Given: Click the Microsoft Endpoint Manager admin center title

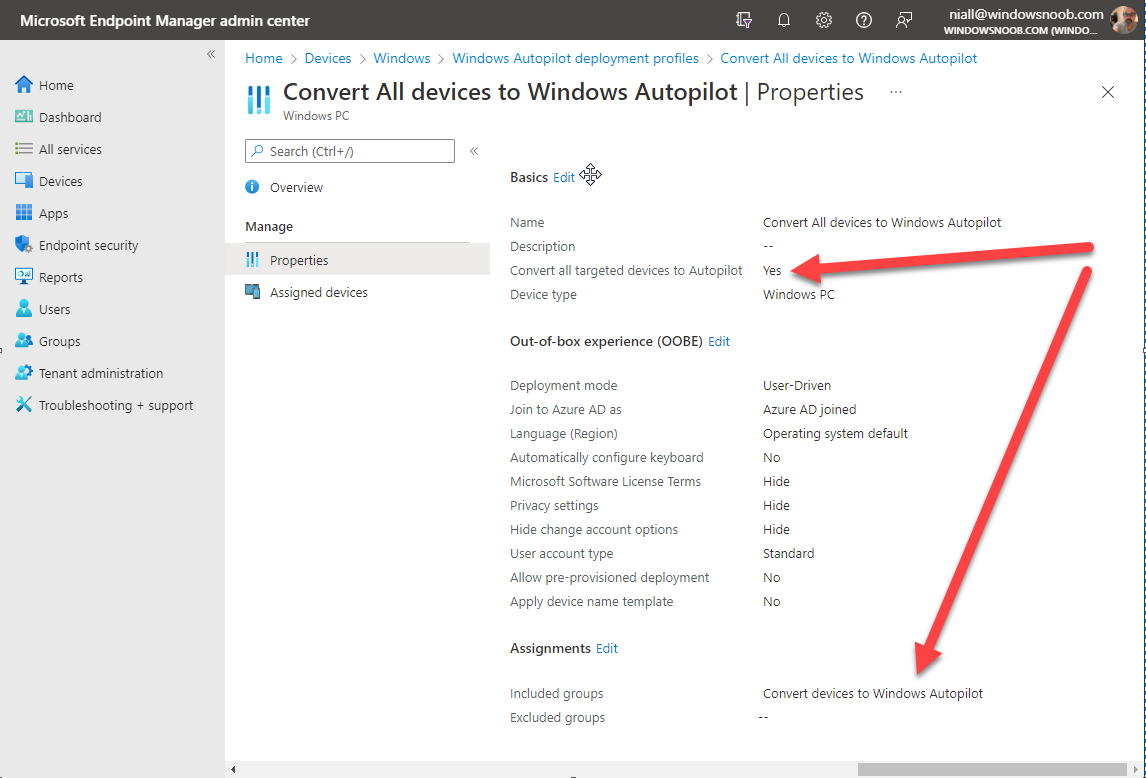Looking at the screenshot, I should click(165, 20).
